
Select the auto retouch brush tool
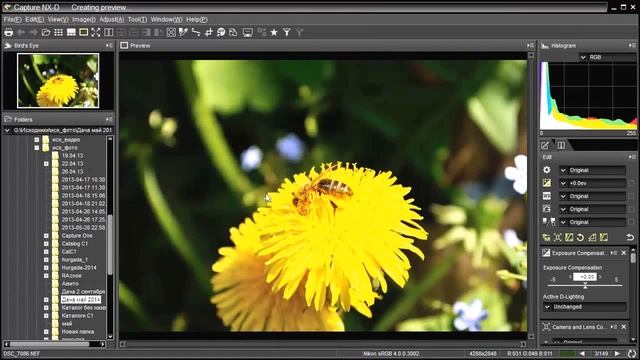pyautogui.click(x=221, y=32)
